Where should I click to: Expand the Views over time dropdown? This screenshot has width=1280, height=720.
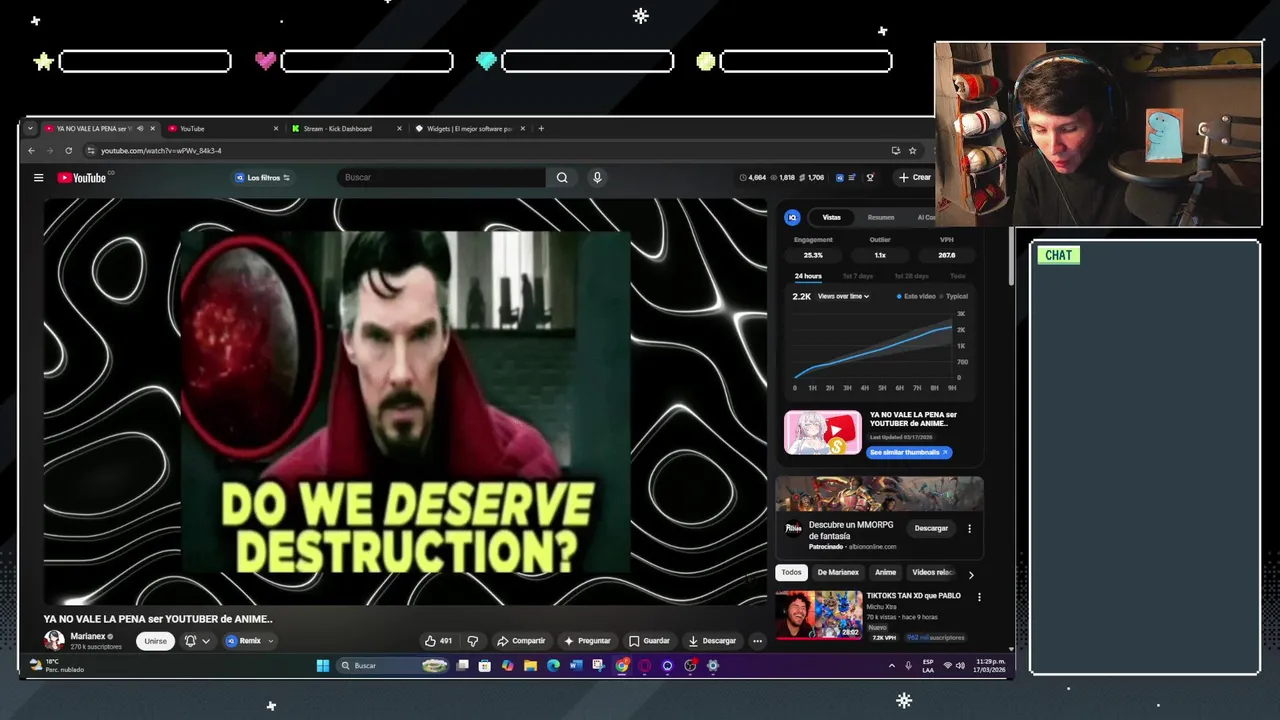tap(843, 296)
